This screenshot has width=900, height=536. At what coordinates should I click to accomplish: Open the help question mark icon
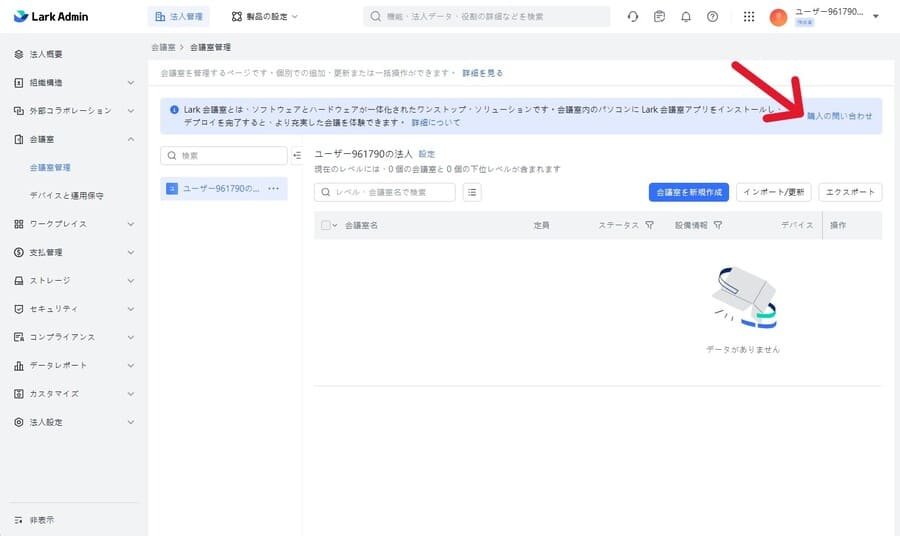[712, 17]
